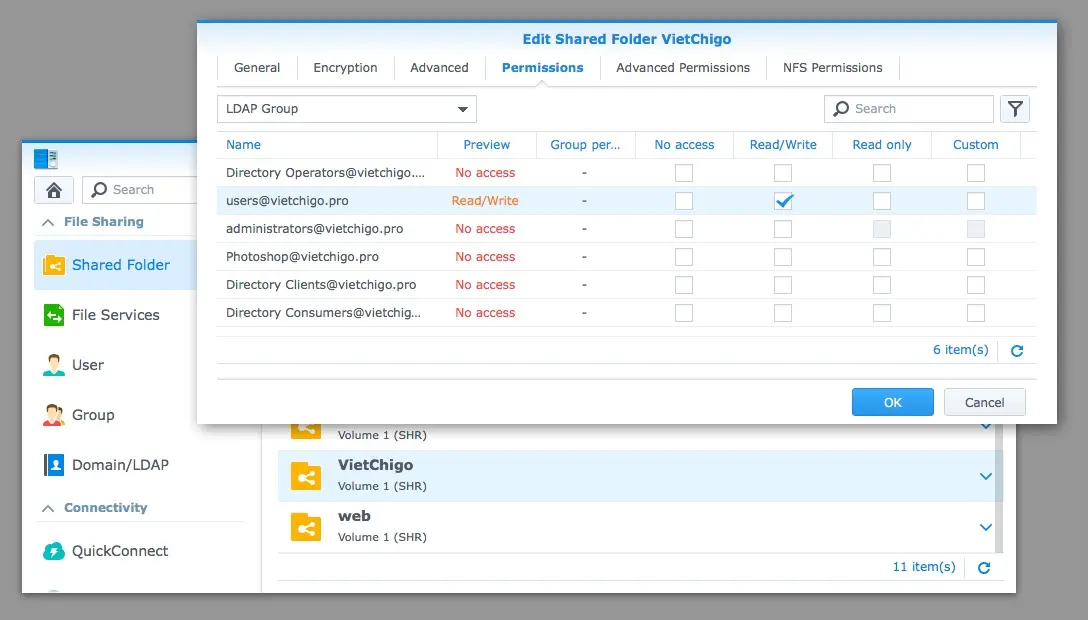Expand the VietChigo folder details chevron
1088x620 pixels.
pos(985,476)
